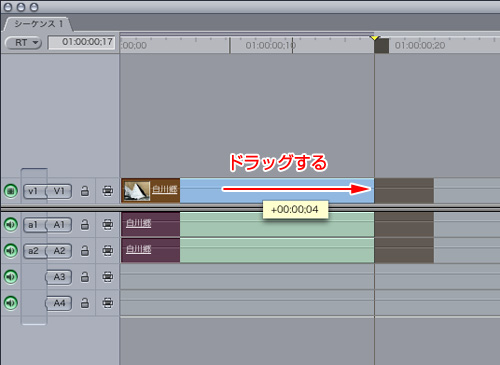Select the 白川郷 video clip thumbnail

(x=137, y=191)
